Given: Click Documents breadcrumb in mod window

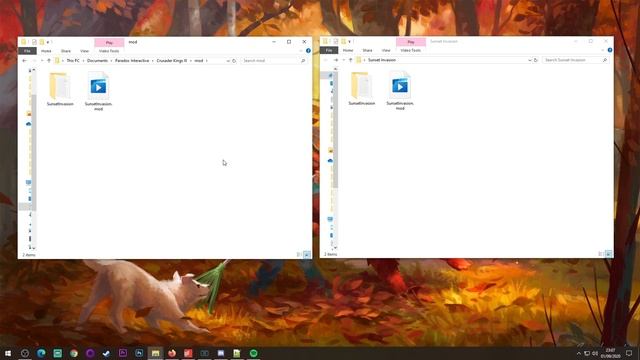Looking at the screenshot, I should [98, 61].
